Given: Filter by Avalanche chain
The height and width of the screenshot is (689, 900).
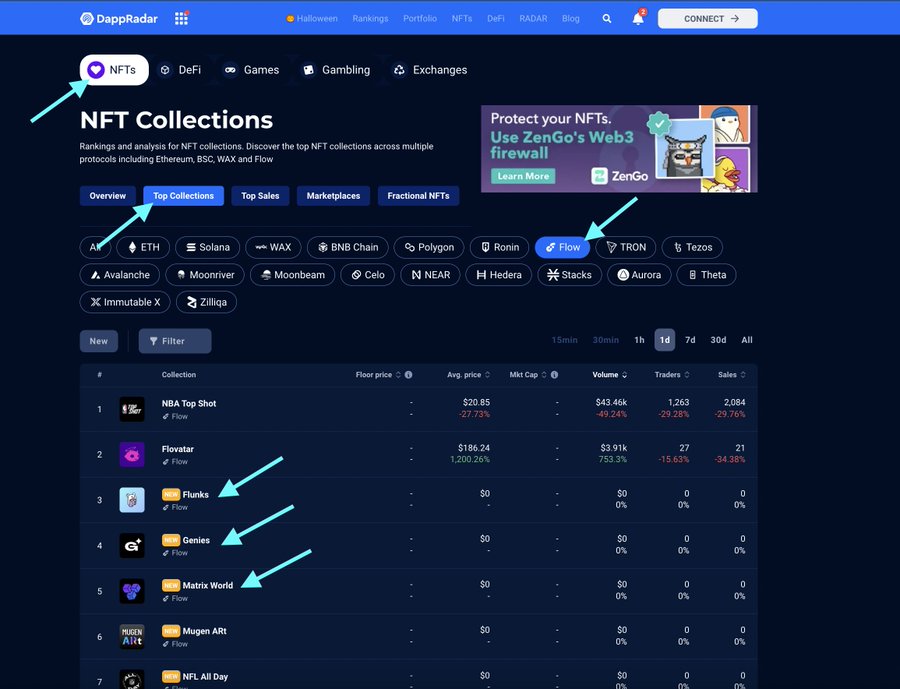Looking at the screenshot, I should click(x=119, y=275).
